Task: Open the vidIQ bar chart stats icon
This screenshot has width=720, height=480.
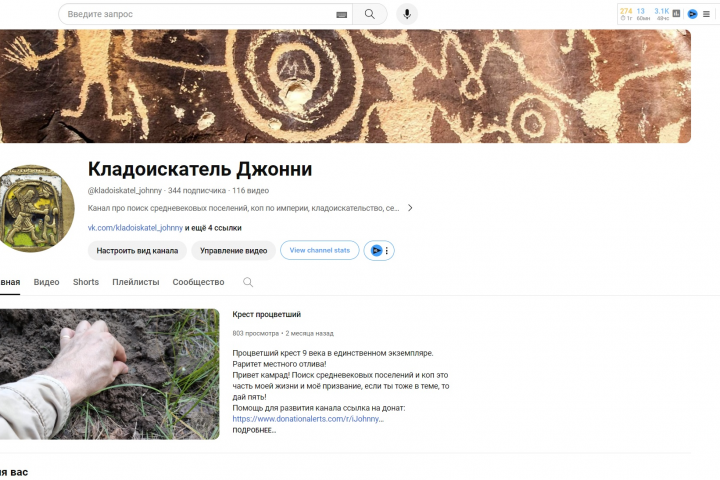Action: pyautogui.click(x=676, y=14)
